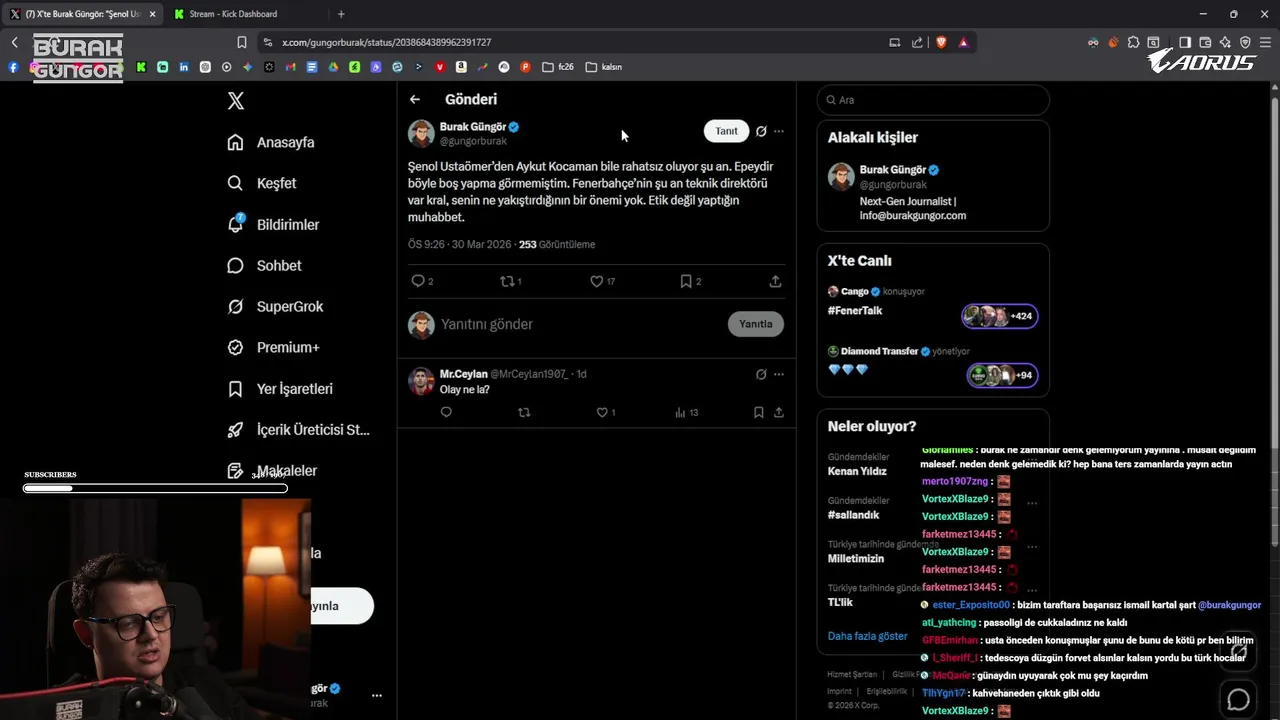The image size is (1280, 720).
Task: View site information icon in address bar
Action: click(x=266, y=42)
